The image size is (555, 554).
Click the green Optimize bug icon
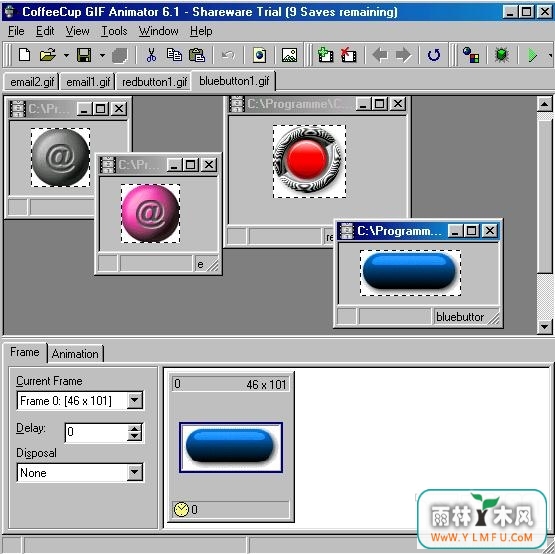coord(502,55)
